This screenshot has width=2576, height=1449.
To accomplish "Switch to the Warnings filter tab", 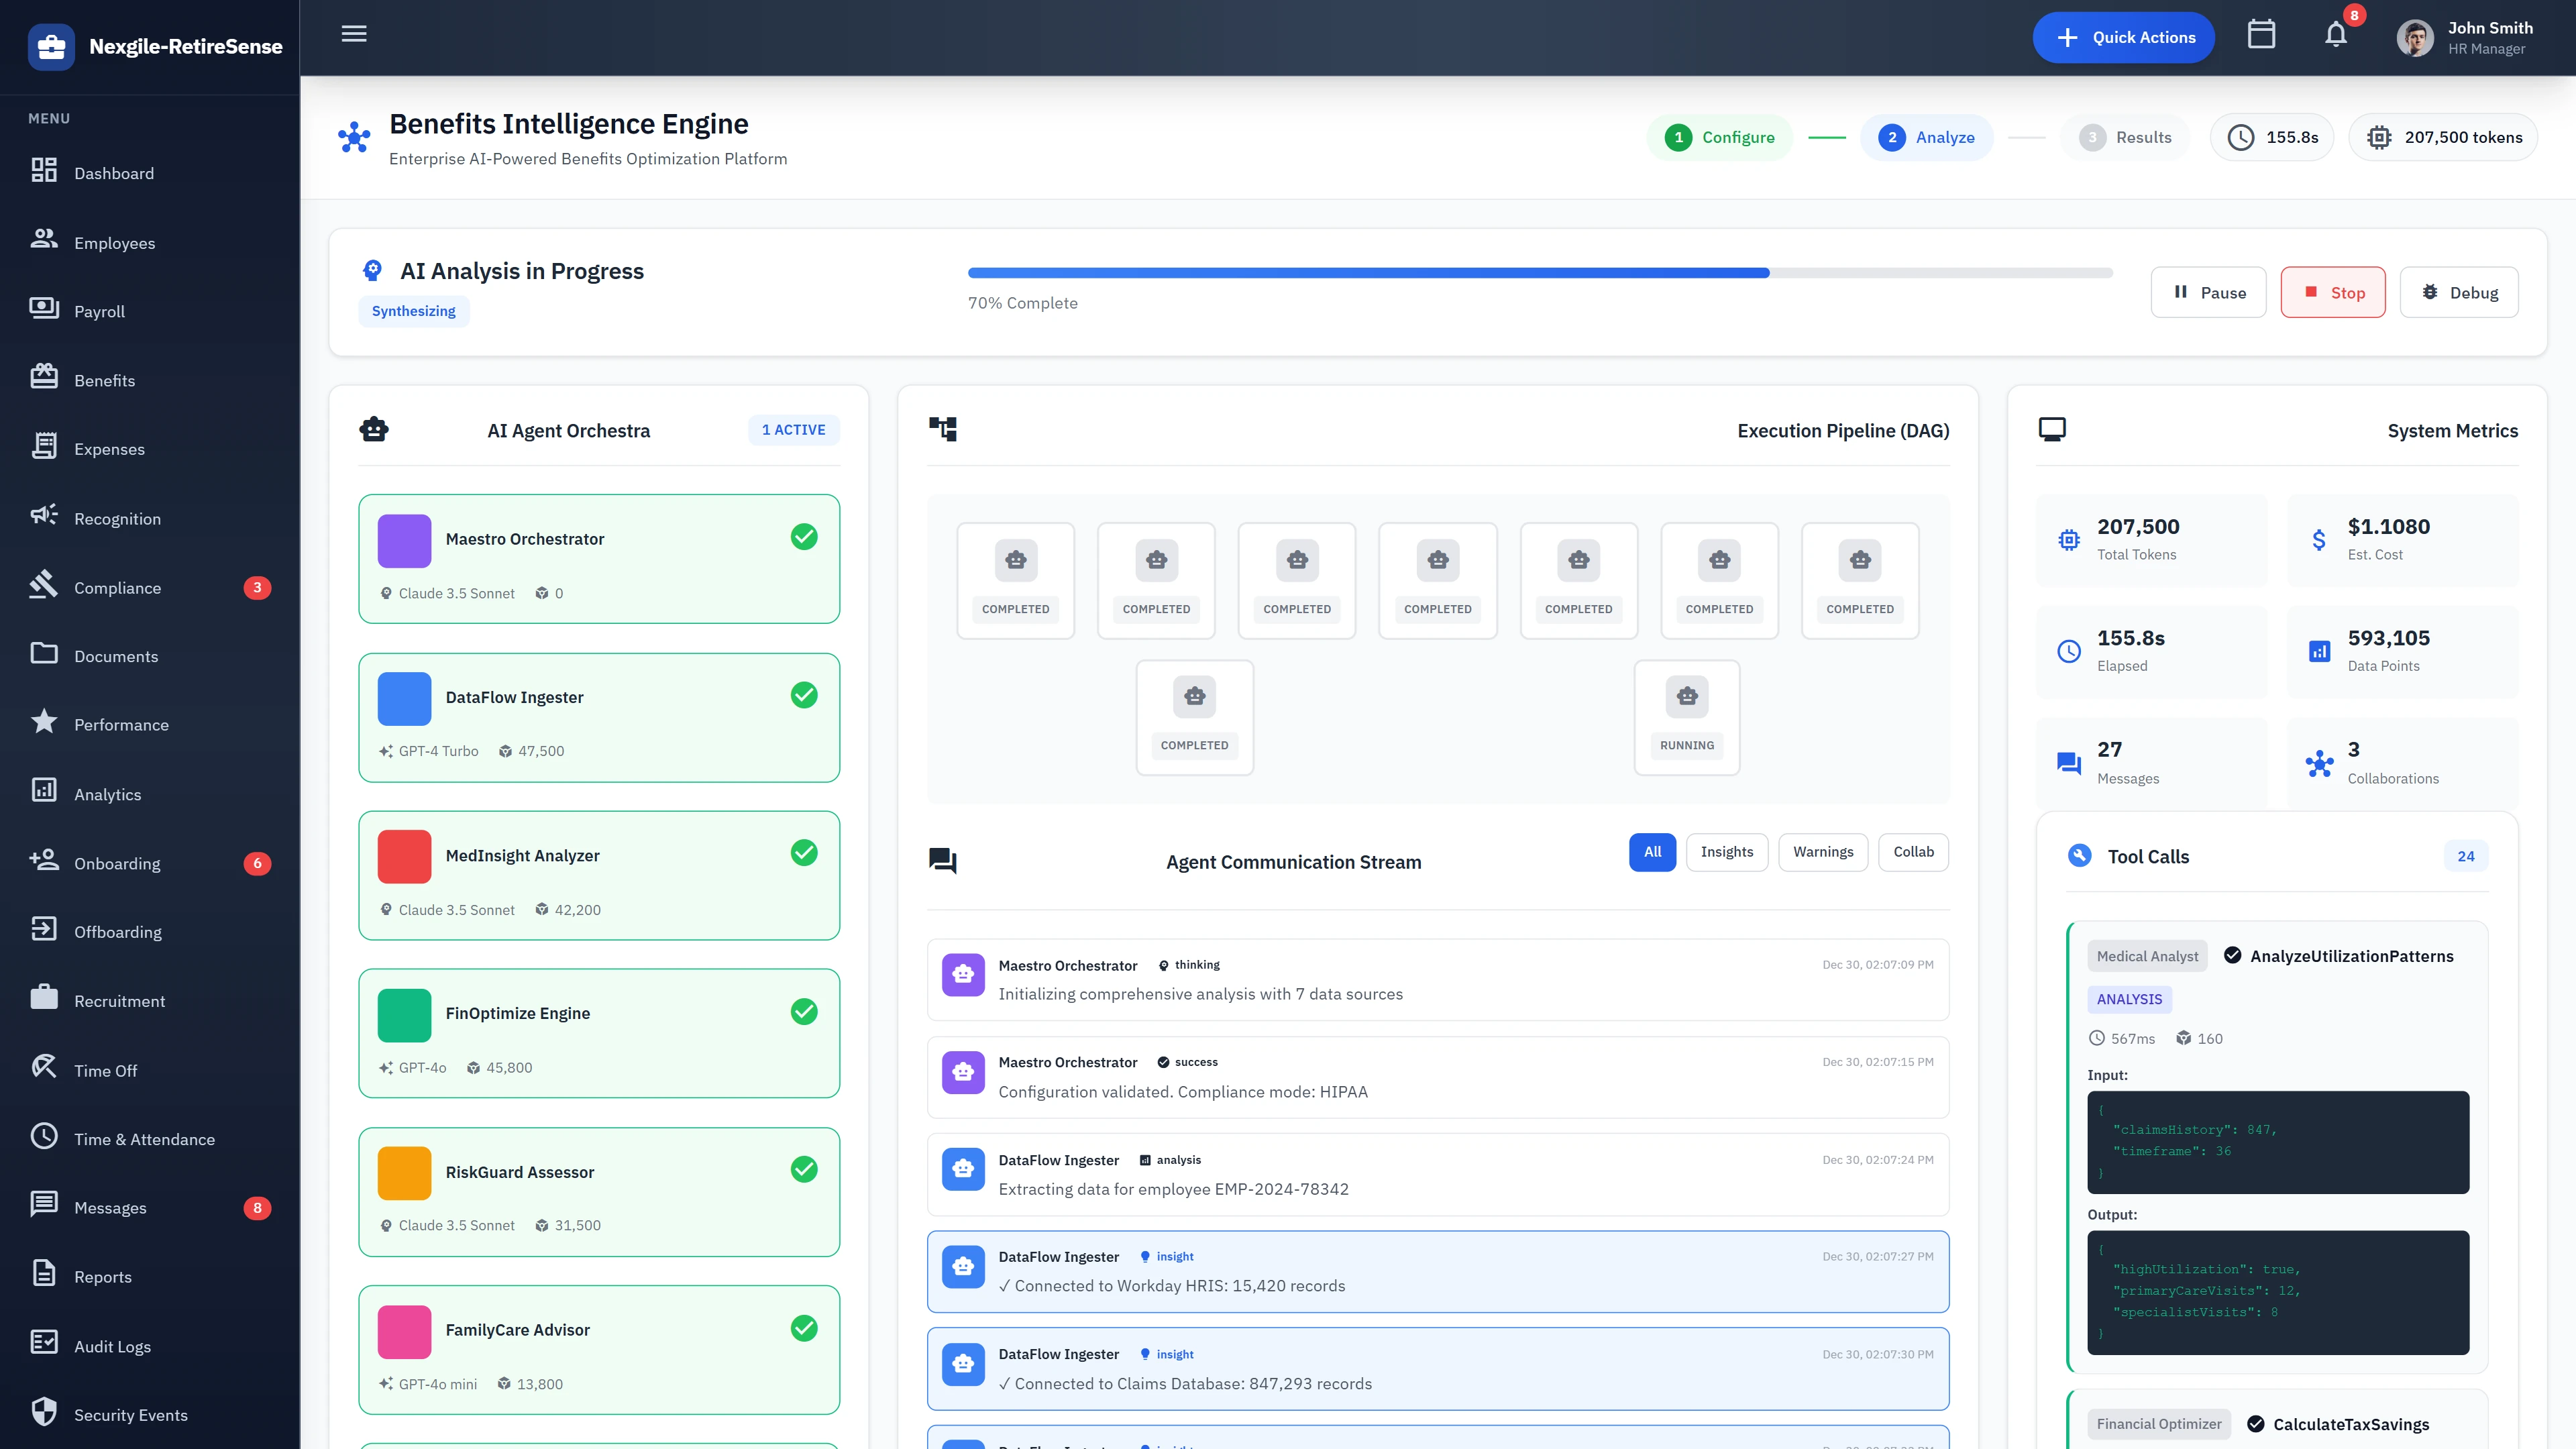I will (1822, 852).
